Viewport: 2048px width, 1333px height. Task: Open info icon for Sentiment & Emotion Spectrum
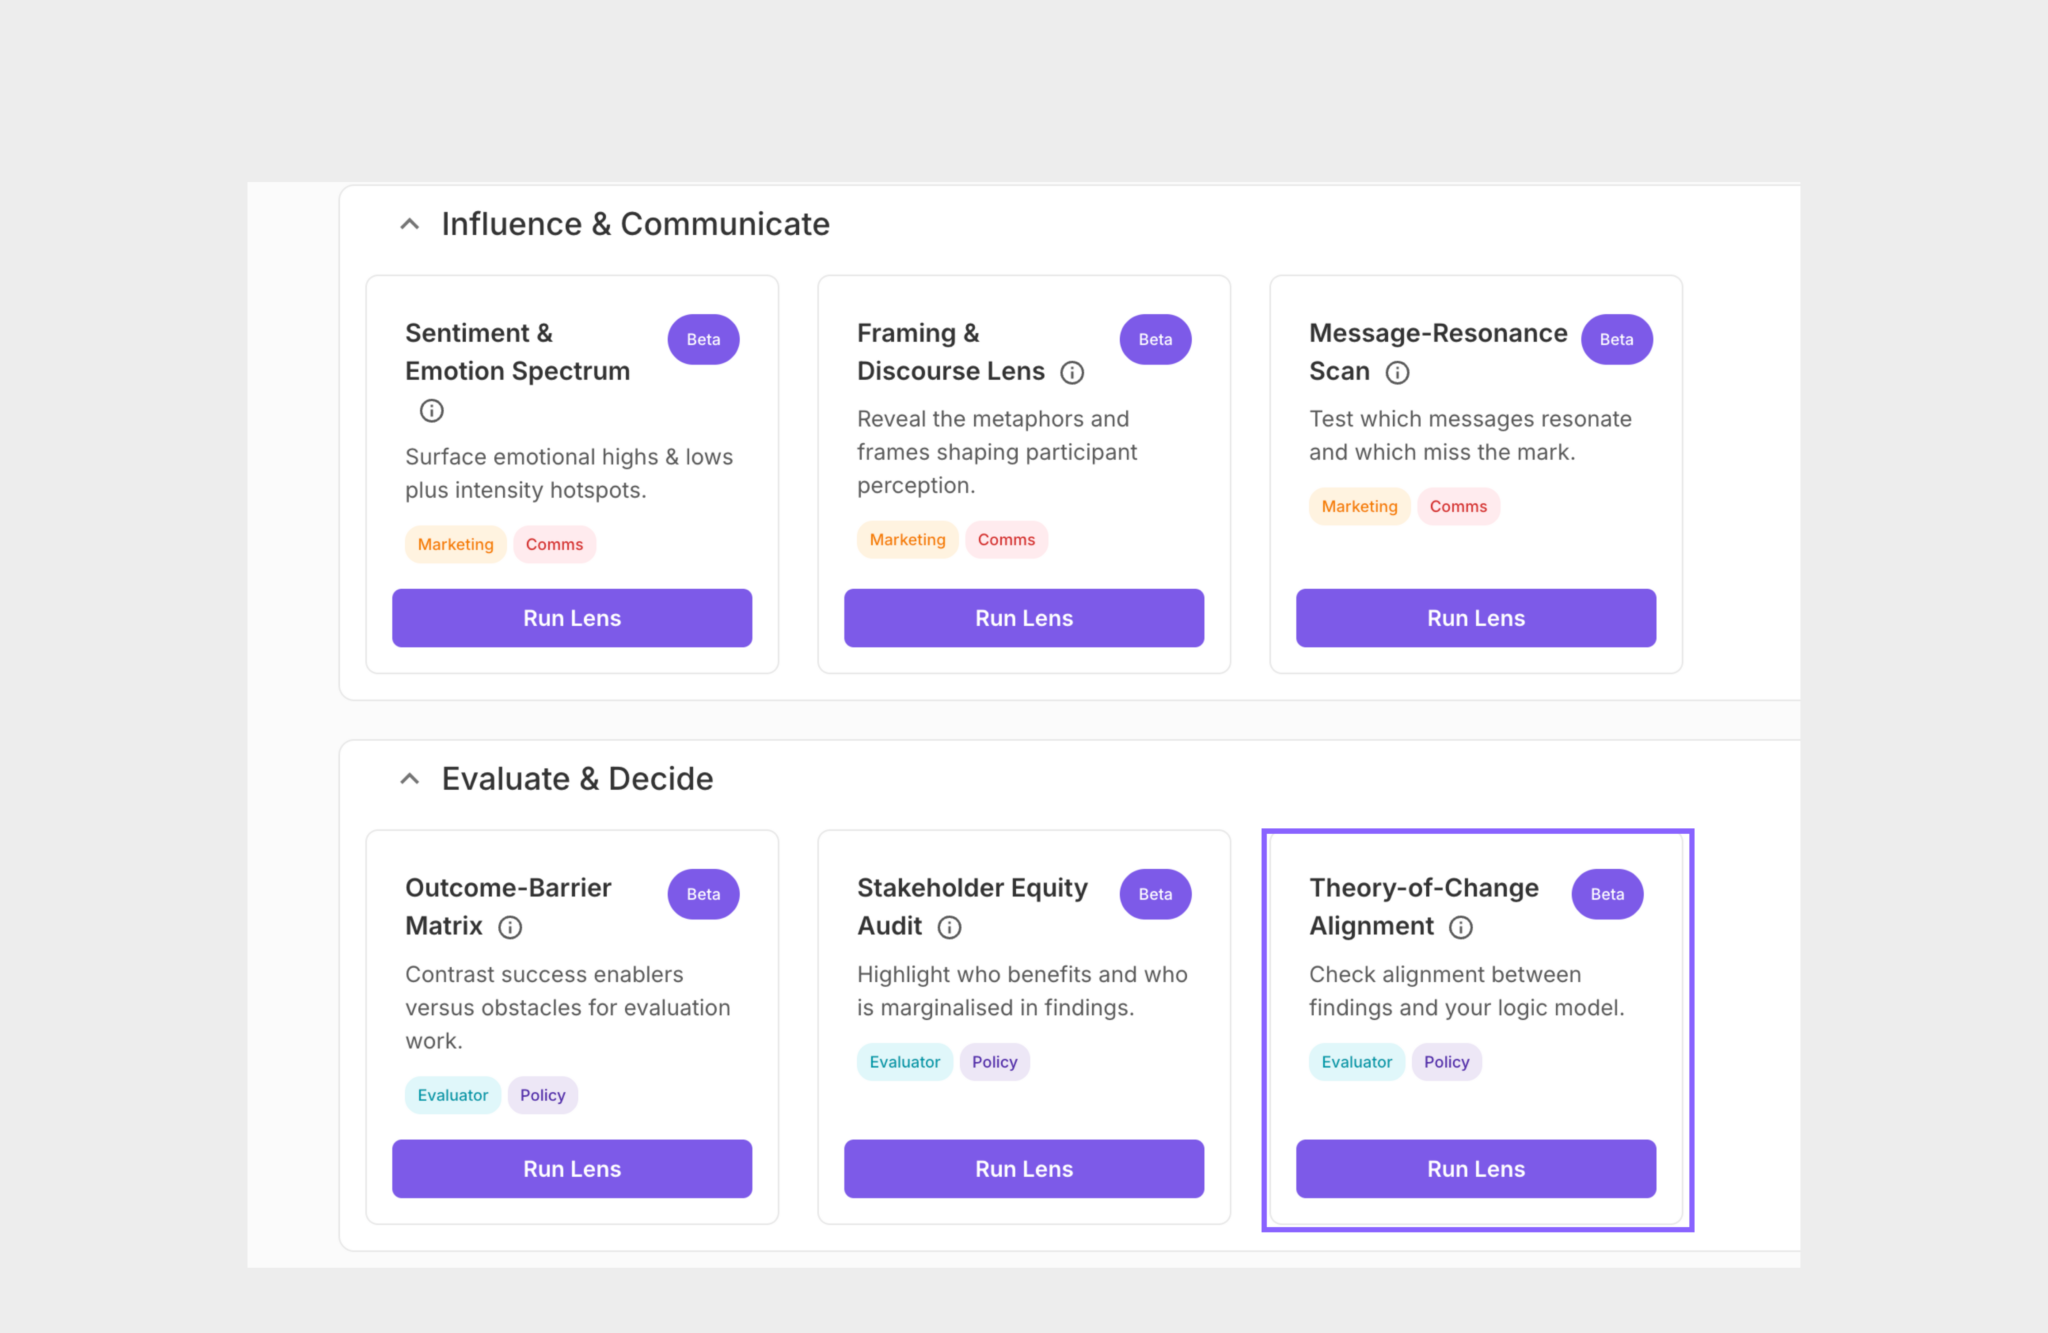(431, 410)
